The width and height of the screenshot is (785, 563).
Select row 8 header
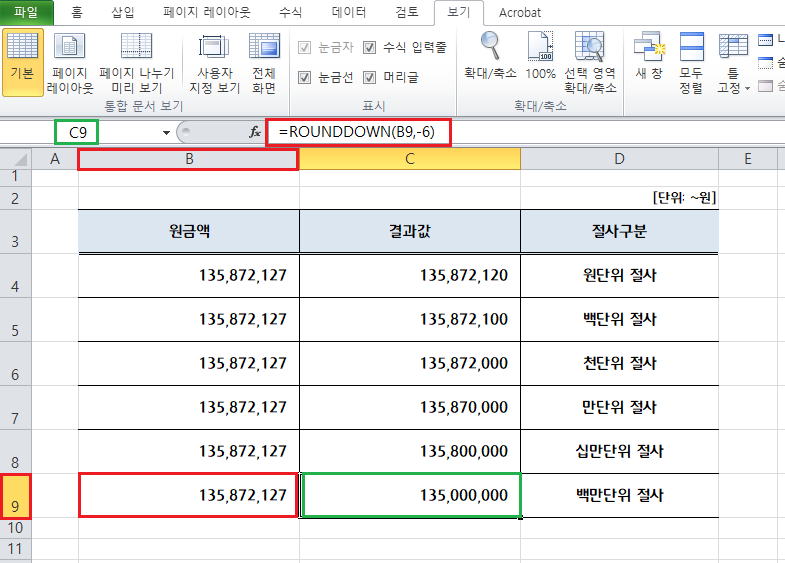coord(15,451)
